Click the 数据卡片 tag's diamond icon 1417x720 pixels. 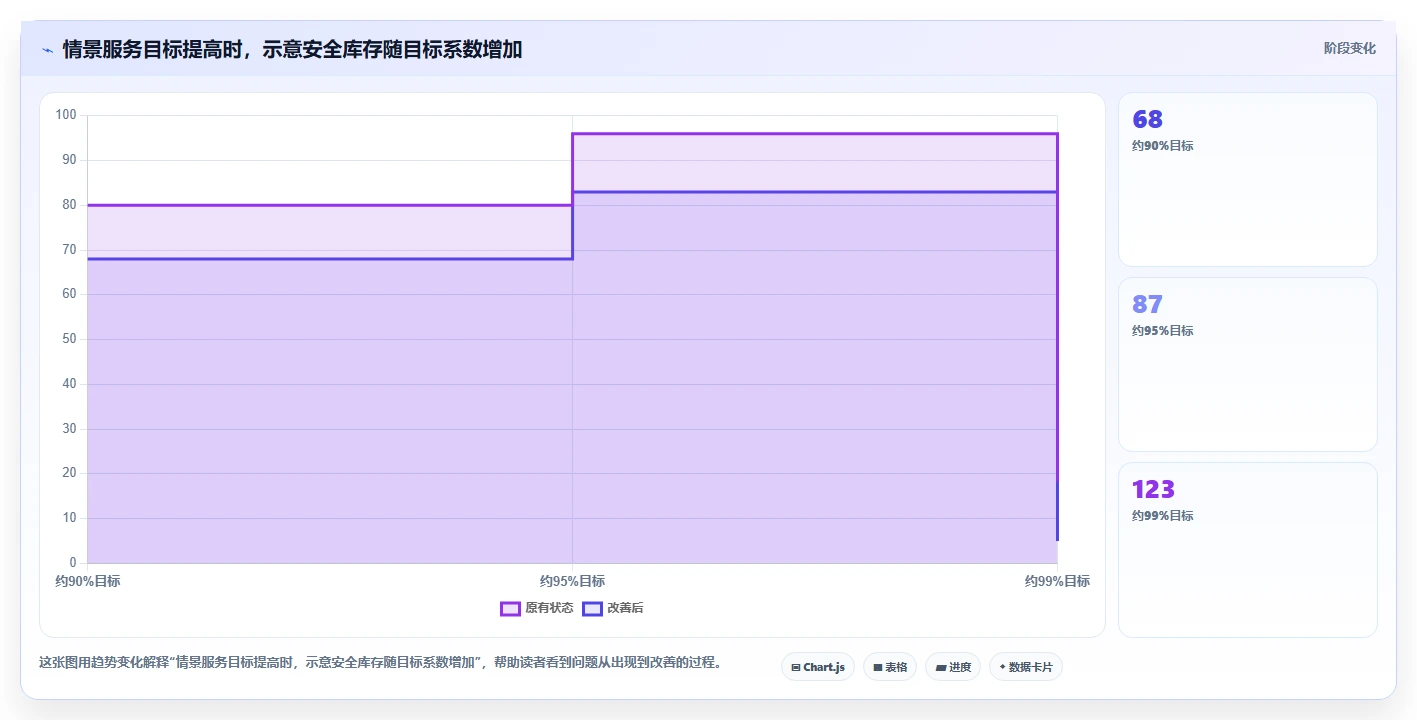1002,666
